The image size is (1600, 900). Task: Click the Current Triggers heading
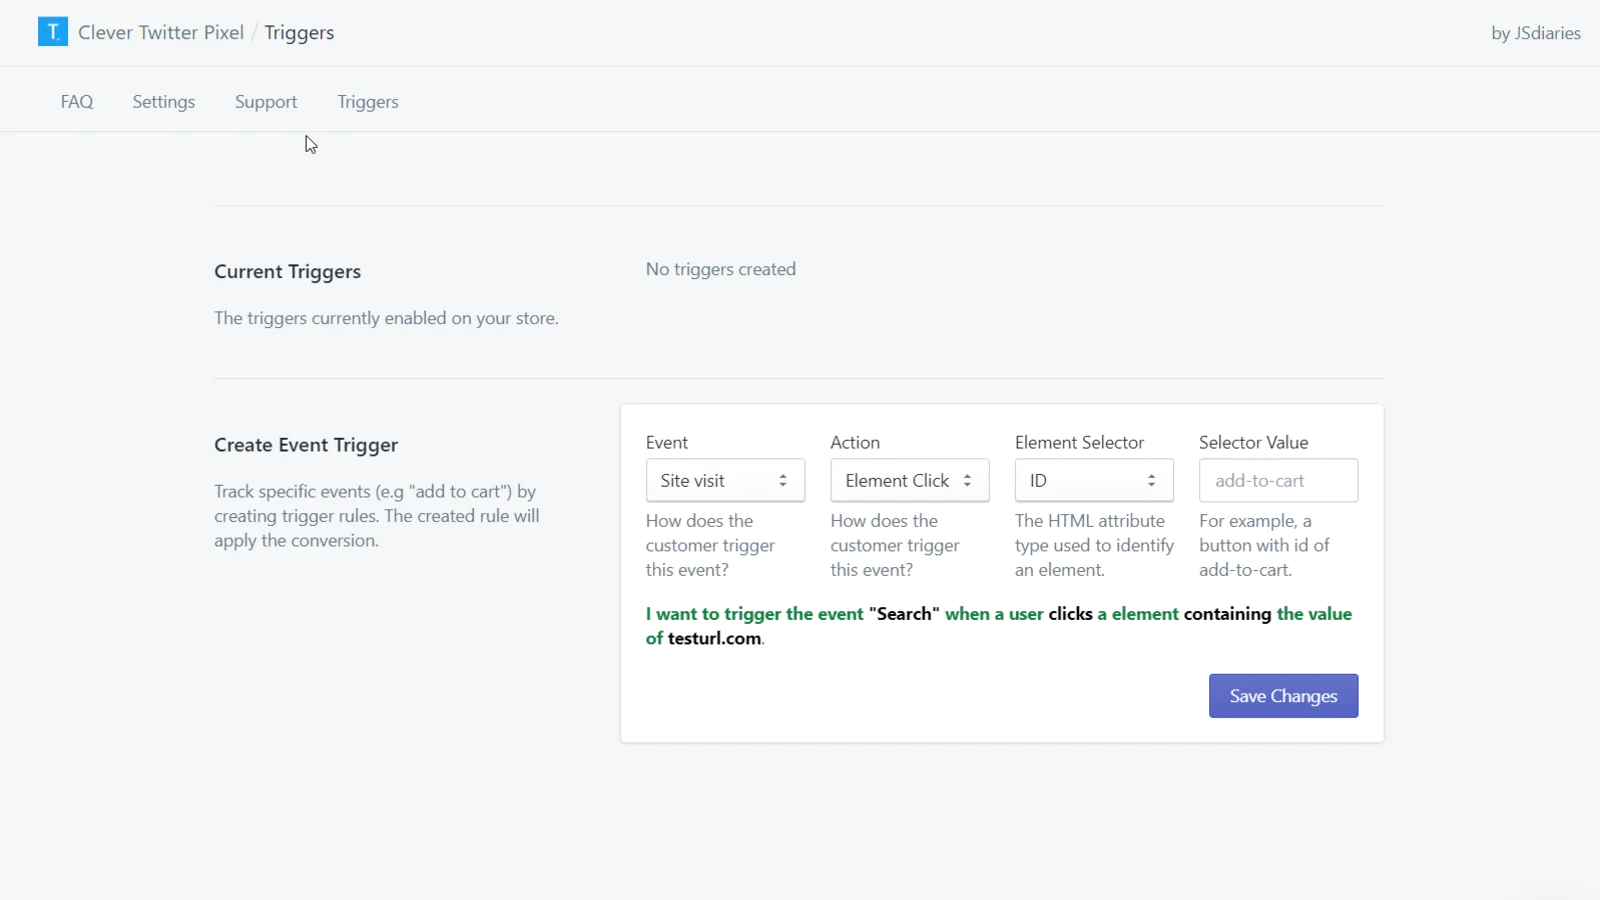(287, 272)
